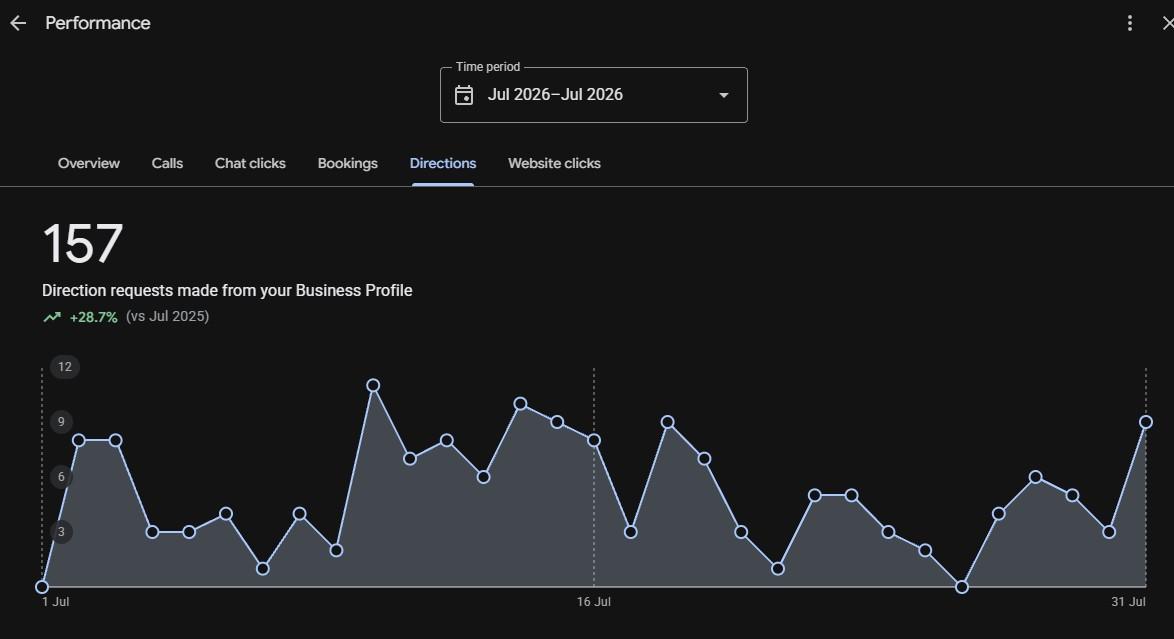Click the (vs Jul 2025) comparison text

tap(168, 316)
